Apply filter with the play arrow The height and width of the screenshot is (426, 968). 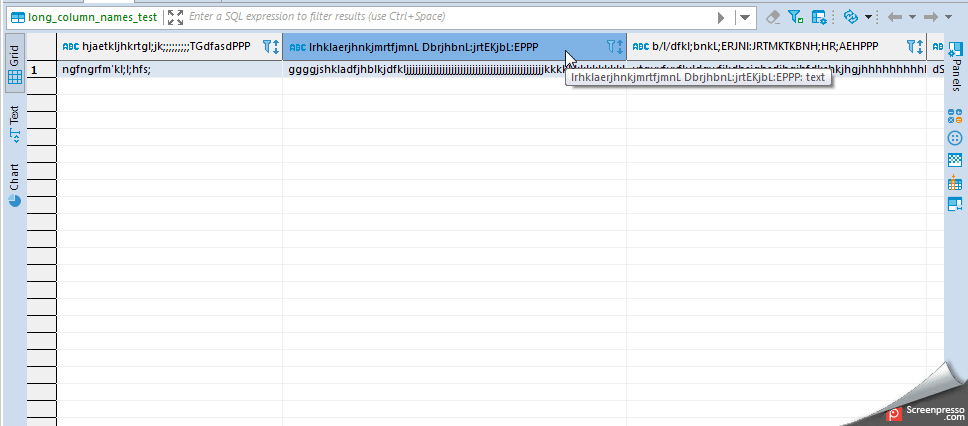pos(722,18)
